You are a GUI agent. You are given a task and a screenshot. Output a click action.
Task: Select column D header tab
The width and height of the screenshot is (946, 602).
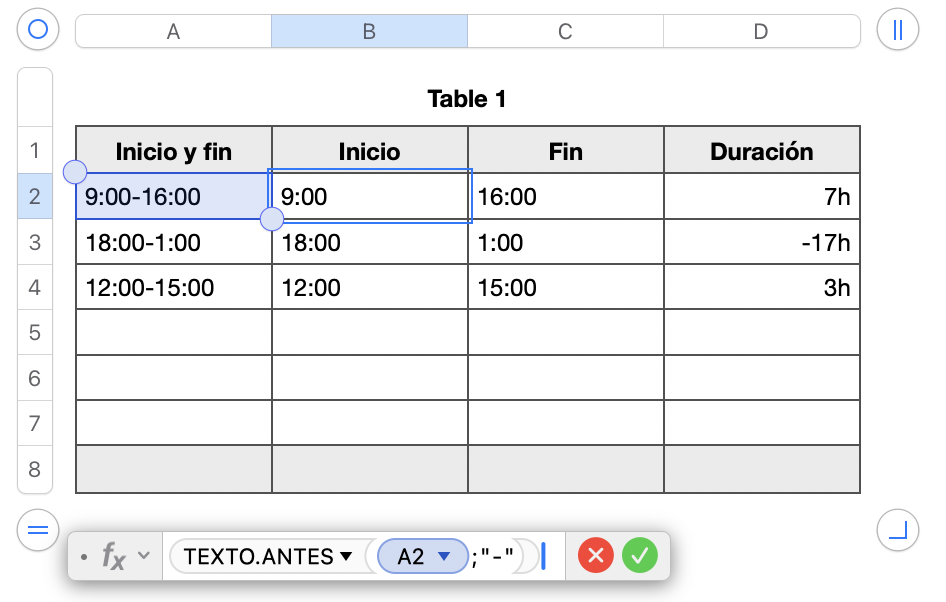(x=761, y=31)
